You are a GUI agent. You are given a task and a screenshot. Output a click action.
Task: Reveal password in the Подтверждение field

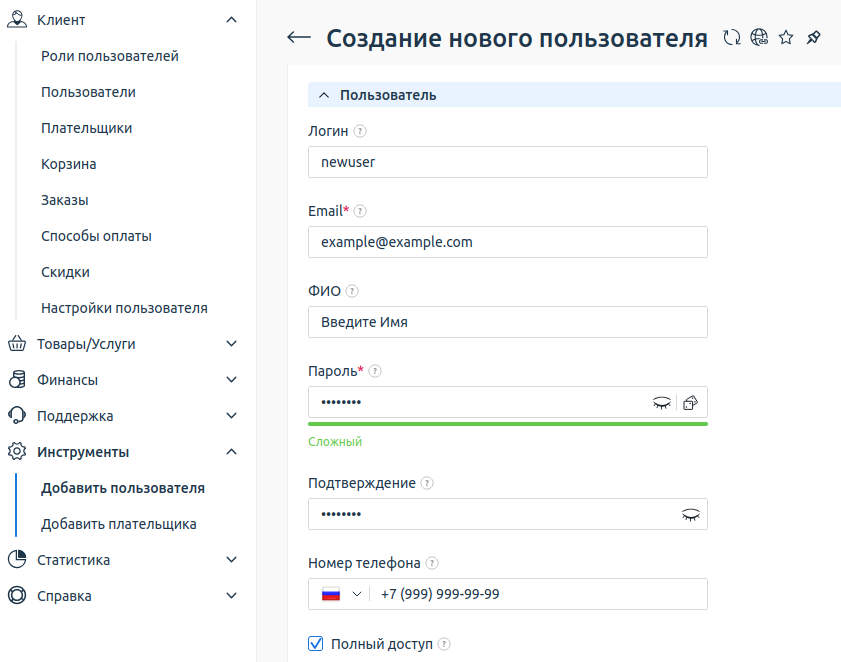pyautogui.click(x=689, y=514)
